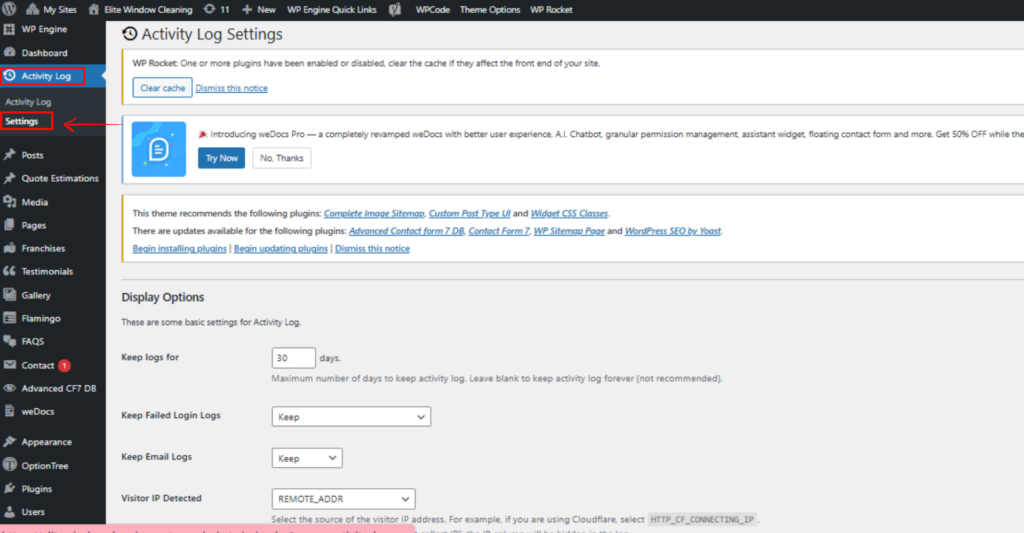This screenshot has height=533, width=1024.
Task: Click the OptionTree icon in sidebar
Action: pyautogui.click(x=9, y=465)
